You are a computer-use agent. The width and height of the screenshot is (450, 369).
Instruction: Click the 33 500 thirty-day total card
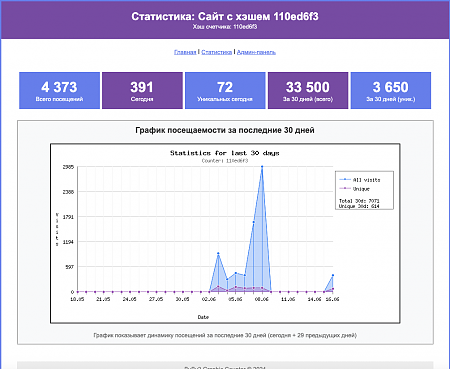point(308,90)
